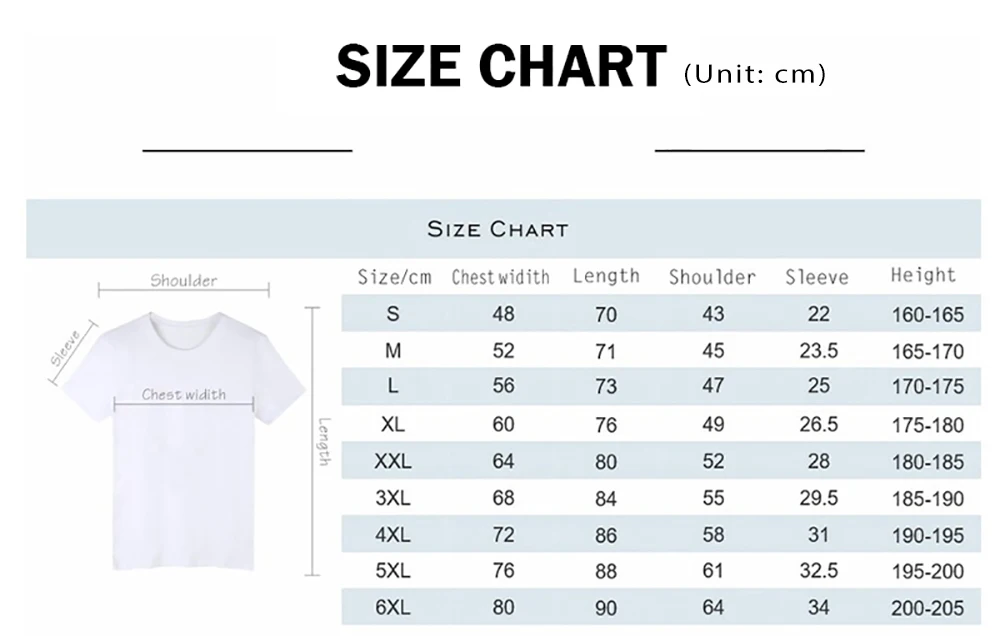Select the Sleeve column header
The height and width of the screenshot is (636, 1000).
[816, 277]
